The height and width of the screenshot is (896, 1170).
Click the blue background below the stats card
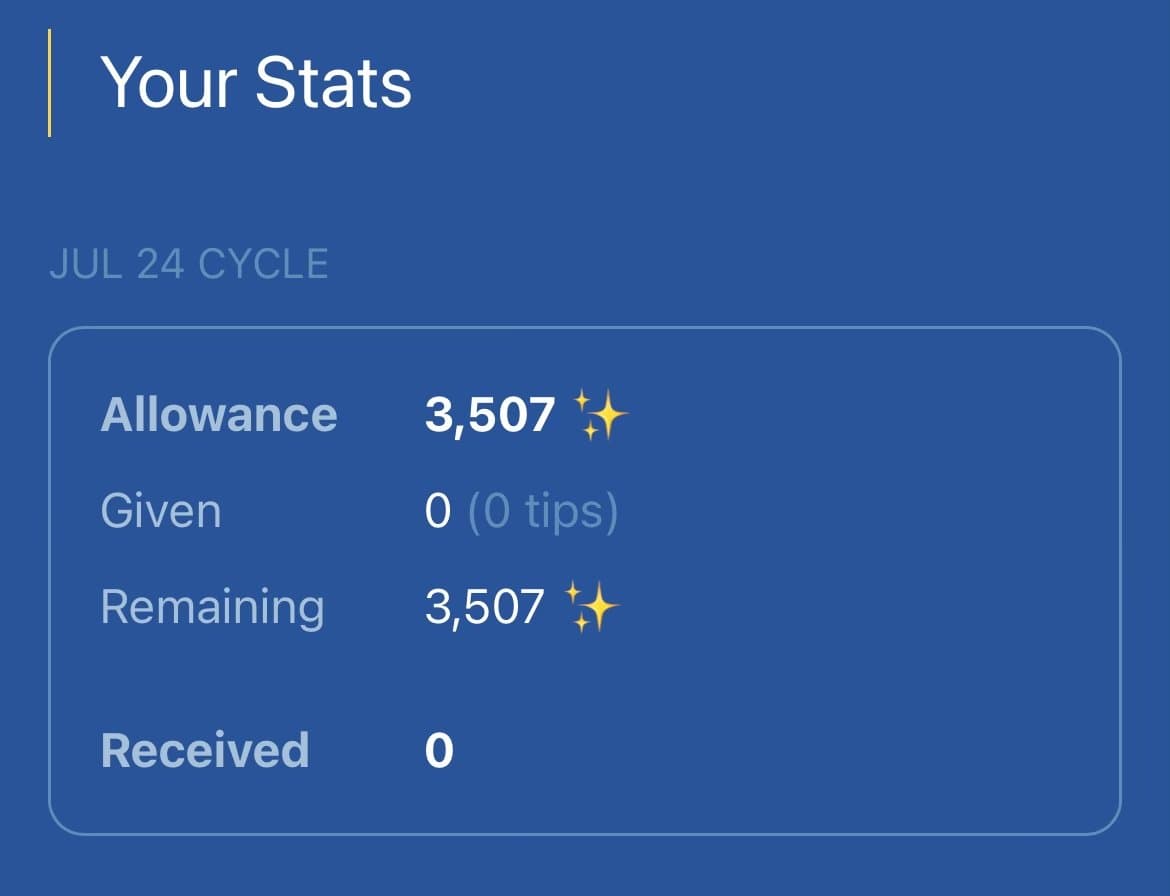click(x=585, y=866)
